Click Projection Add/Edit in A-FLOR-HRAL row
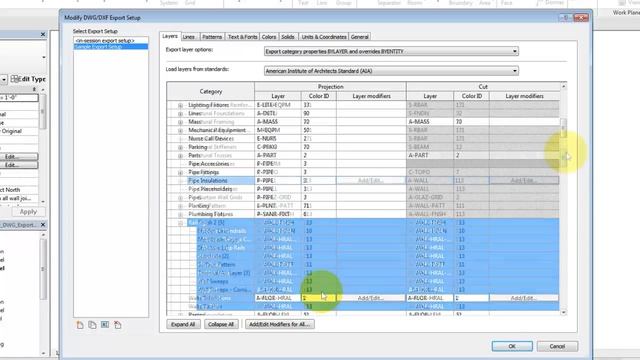This screenshot has height=360, width=640. [x=371, y=298]
